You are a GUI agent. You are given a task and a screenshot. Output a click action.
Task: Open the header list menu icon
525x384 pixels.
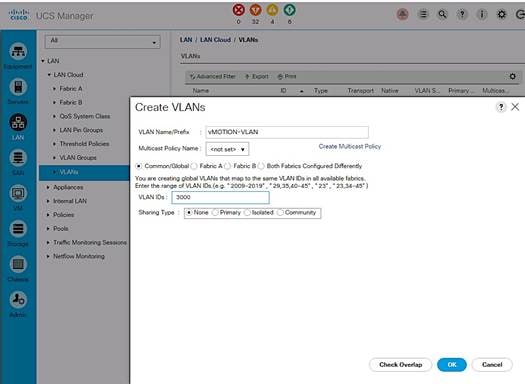[x=423, y=14]
